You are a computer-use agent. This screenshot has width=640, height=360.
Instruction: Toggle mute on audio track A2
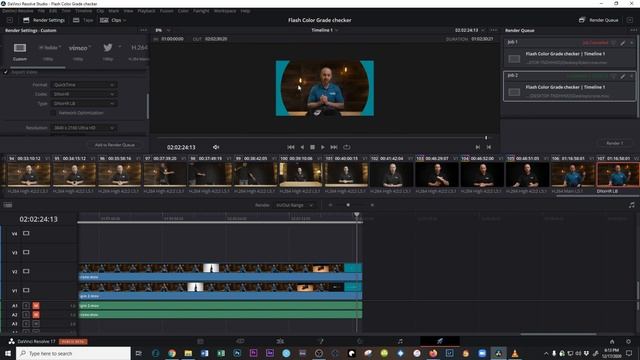tap(36, 315)
